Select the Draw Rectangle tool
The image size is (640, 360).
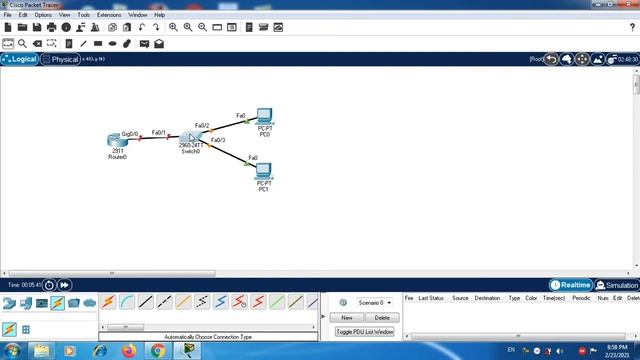click(x=98, y=44)
